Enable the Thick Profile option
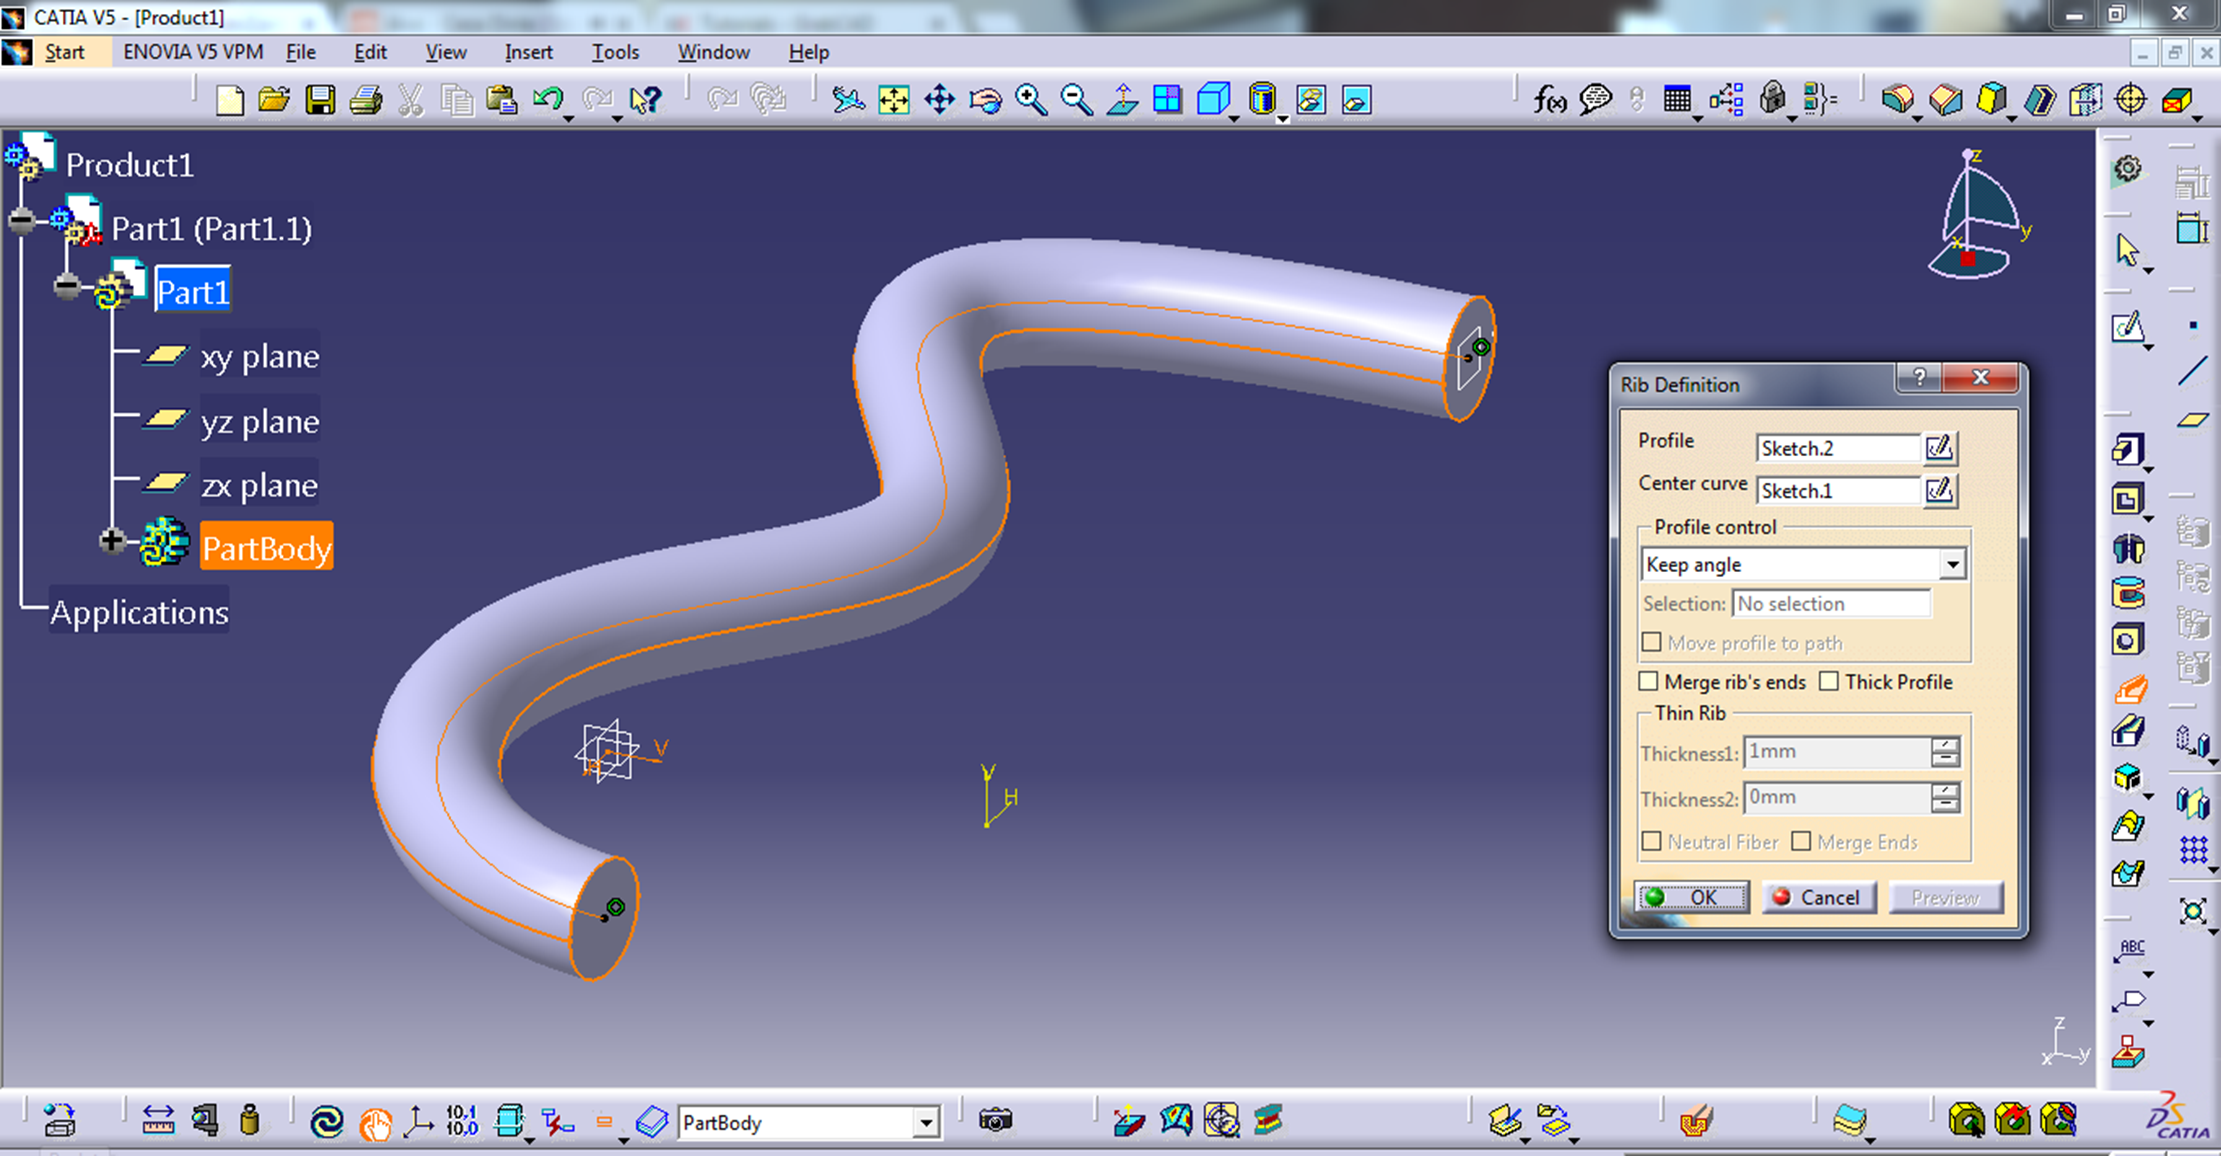 tap(1831, 681)
